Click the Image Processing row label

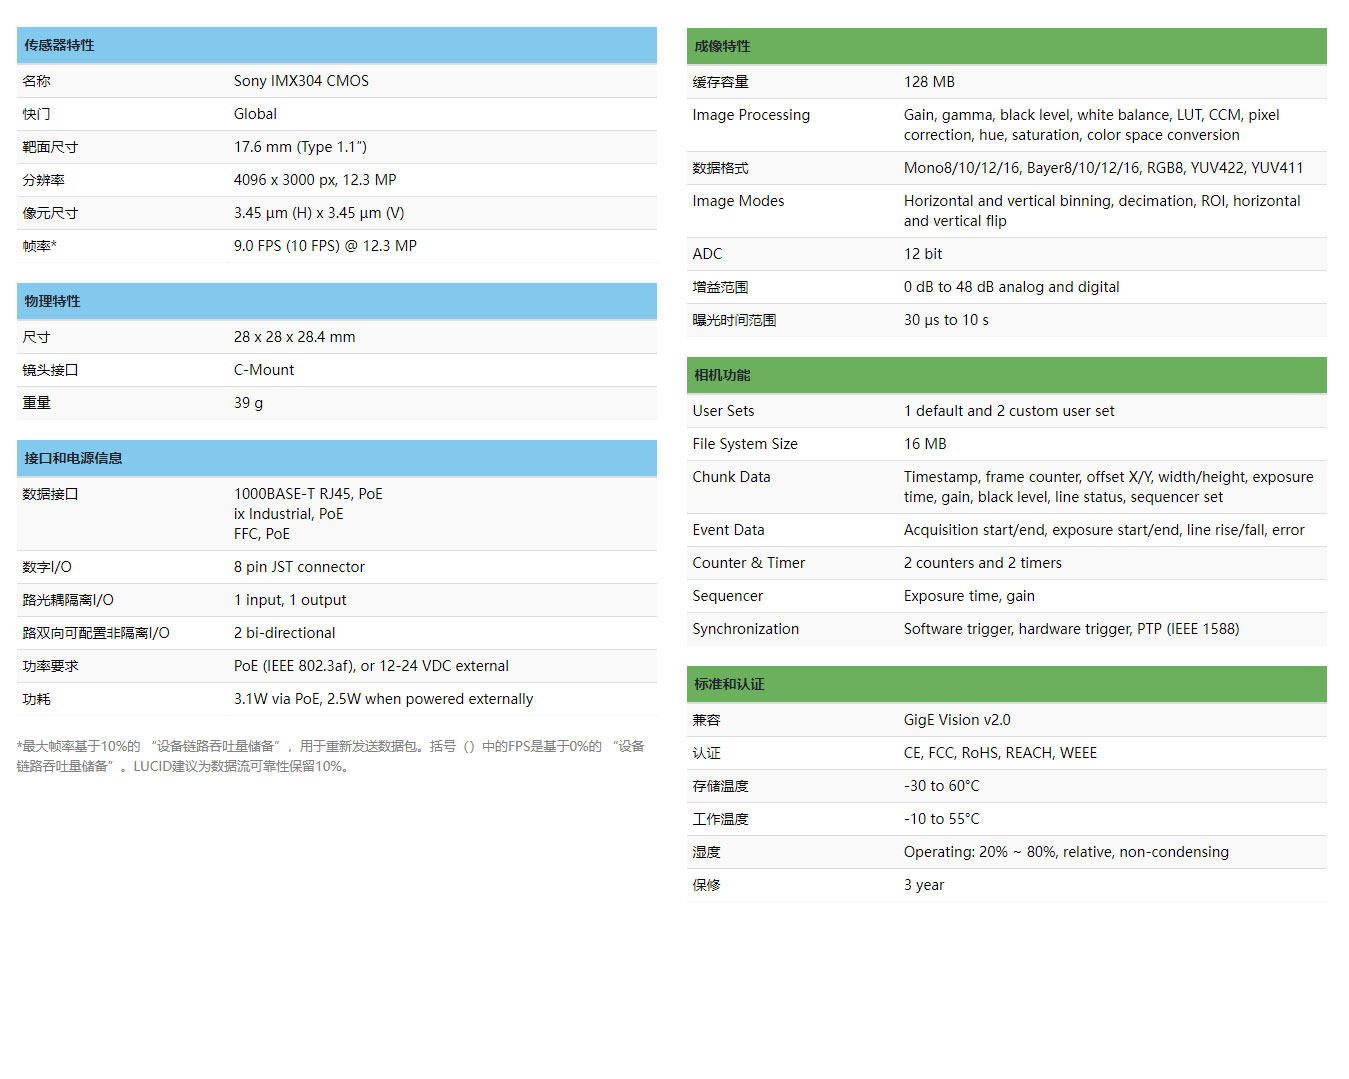tap(751, 115)
